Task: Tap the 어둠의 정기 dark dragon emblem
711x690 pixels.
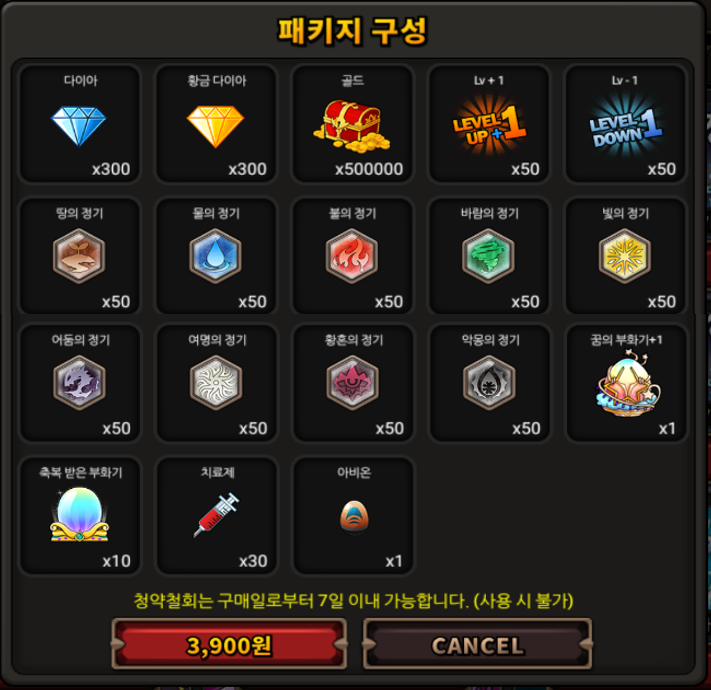Action: [x=79, y=383]
